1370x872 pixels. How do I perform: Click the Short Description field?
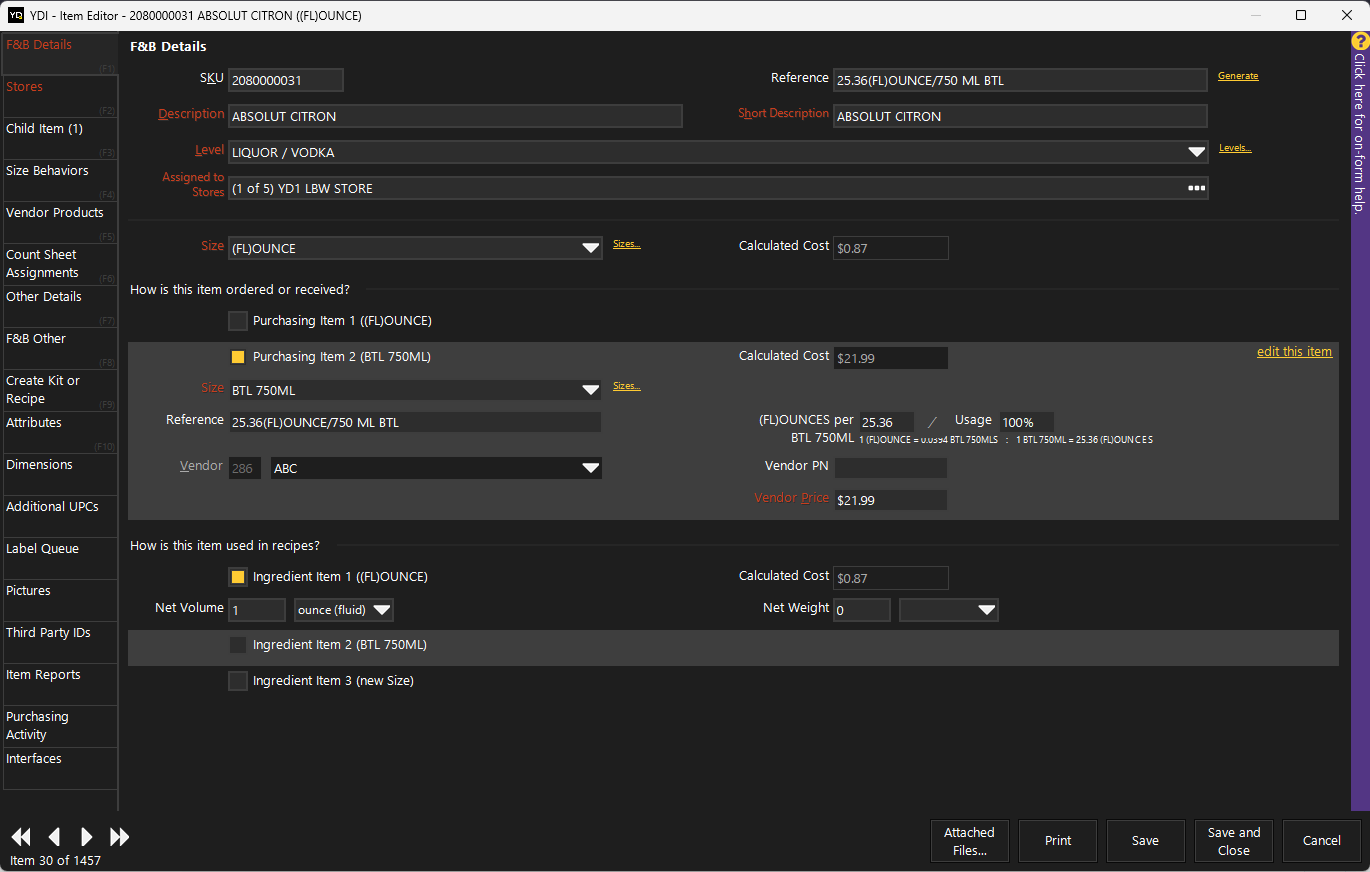click(1020, 116)
